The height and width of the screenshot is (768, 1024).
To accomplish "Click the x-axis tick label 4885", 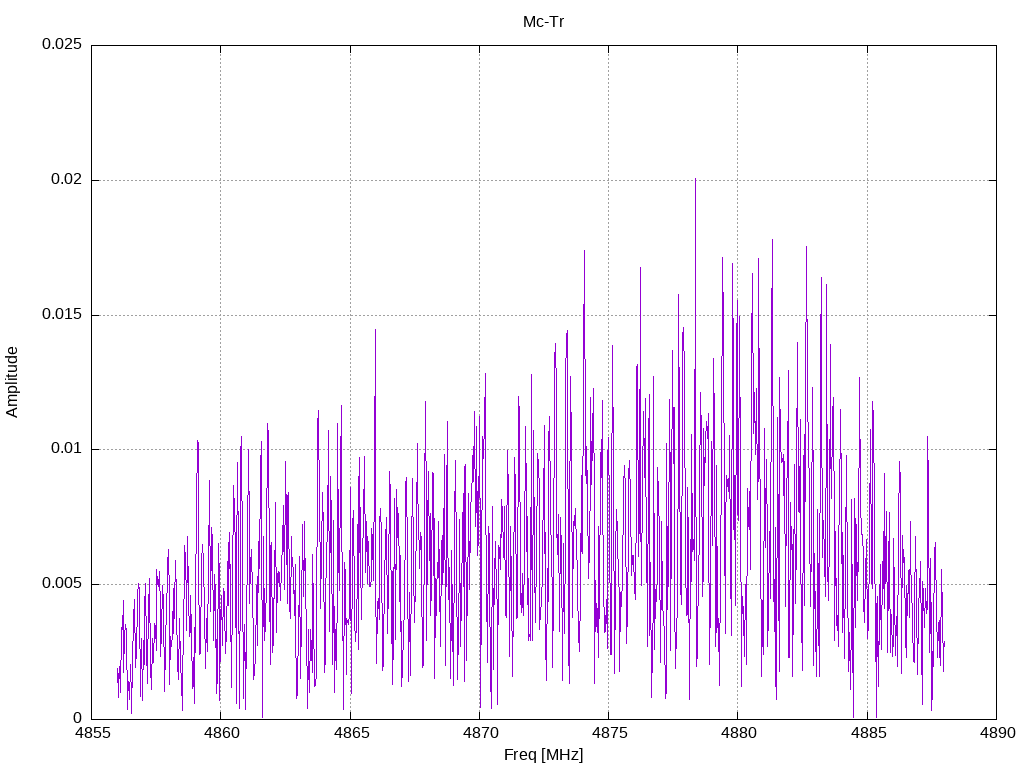I will [867, 733].
